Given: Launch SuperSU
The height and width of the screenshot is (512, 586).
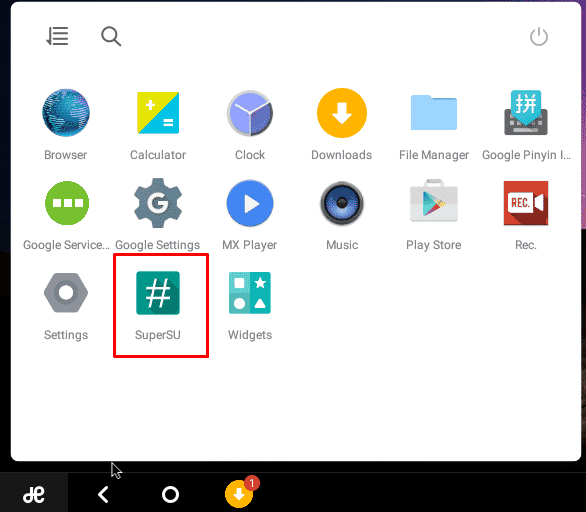Looking at the screenshot, I should 158,293.
